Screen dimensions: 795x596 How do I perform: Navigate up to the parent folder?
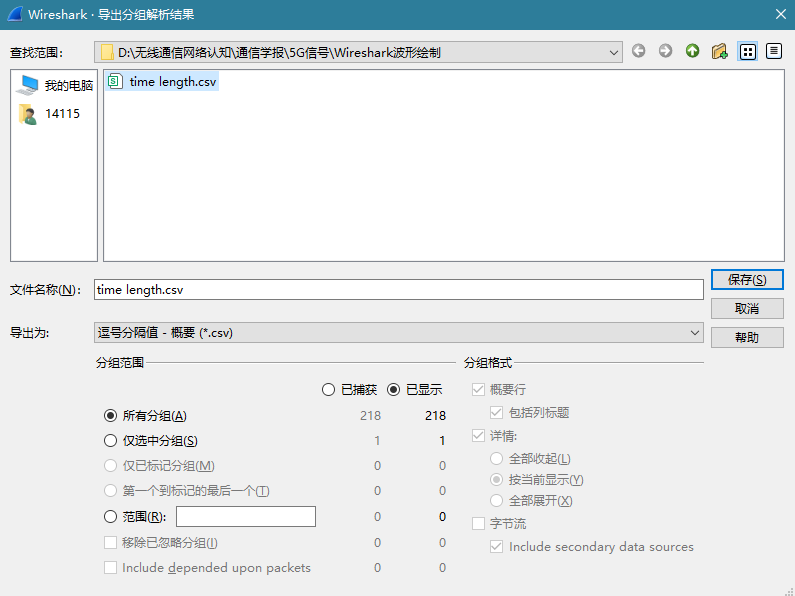(693, 51)
